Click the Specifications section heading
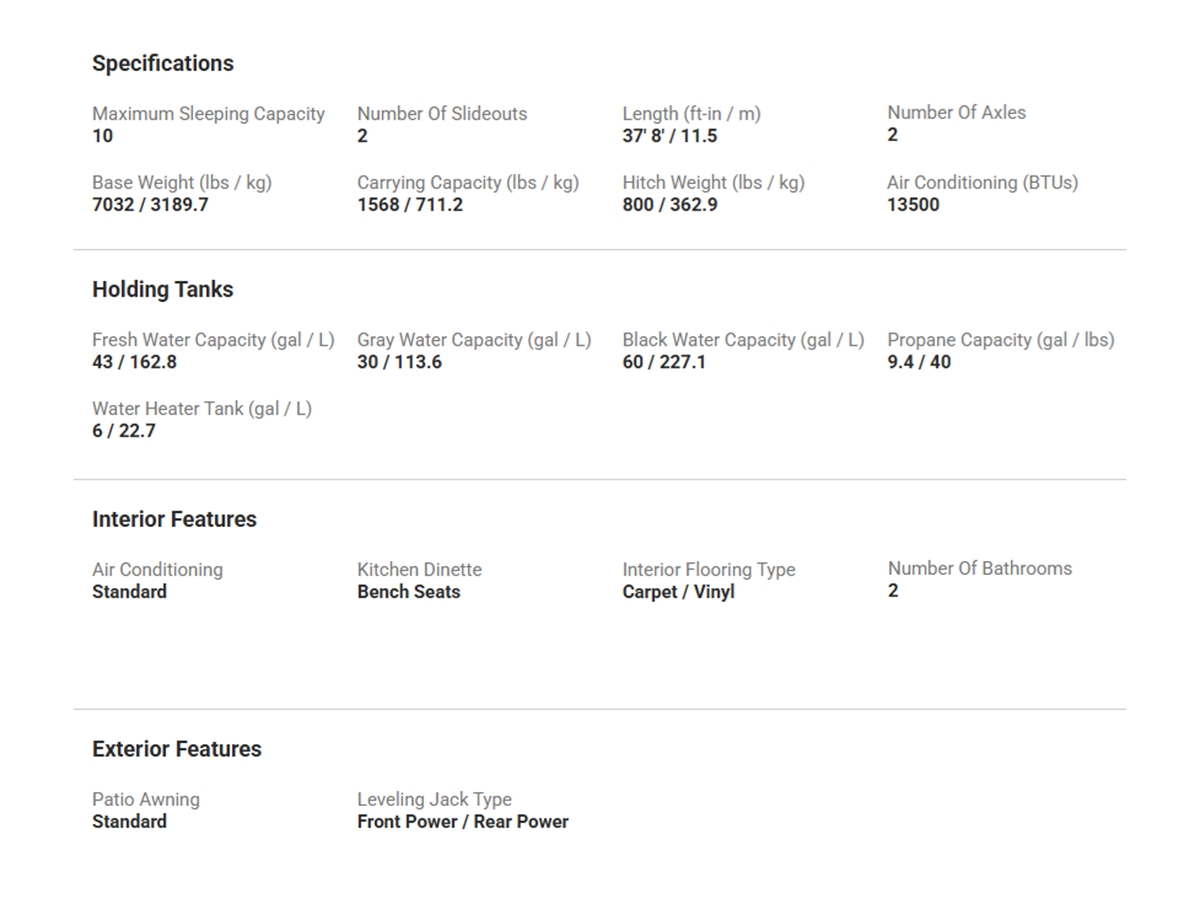 163,63
